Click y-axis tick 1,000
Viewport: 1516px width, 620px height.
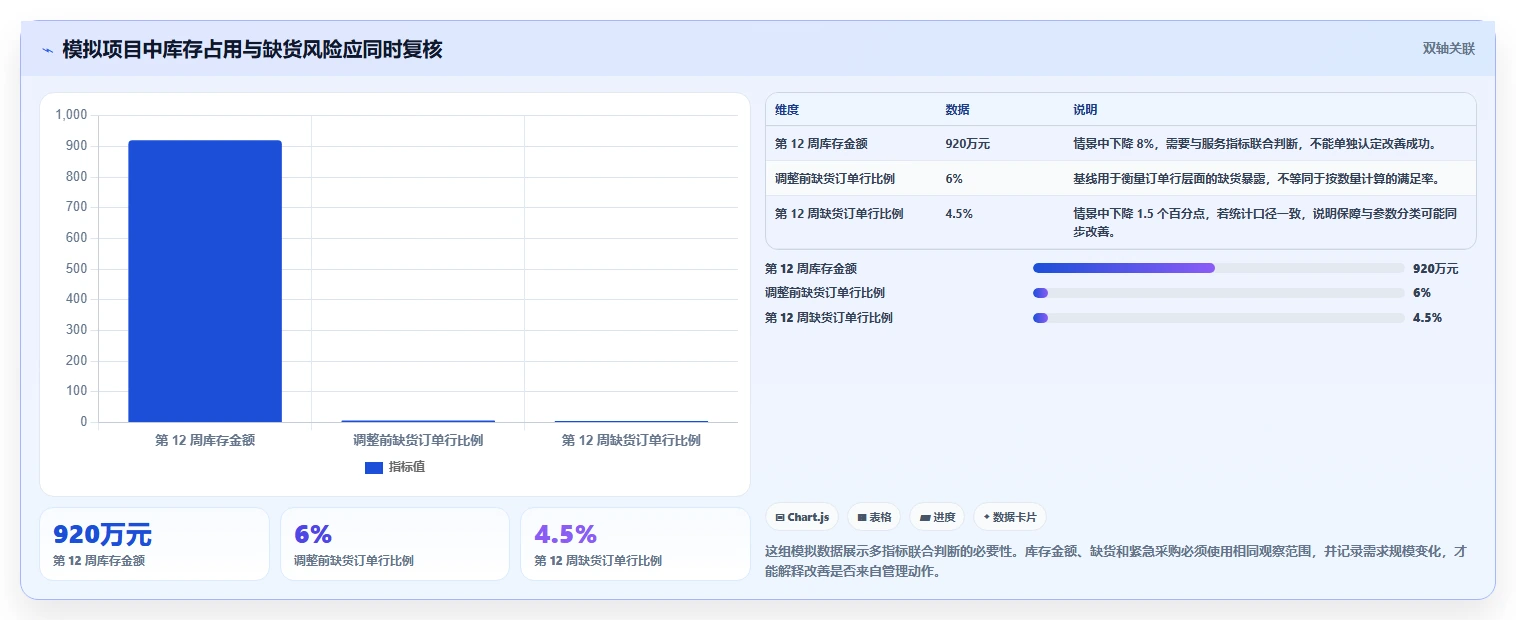click(x=72, y=115)
